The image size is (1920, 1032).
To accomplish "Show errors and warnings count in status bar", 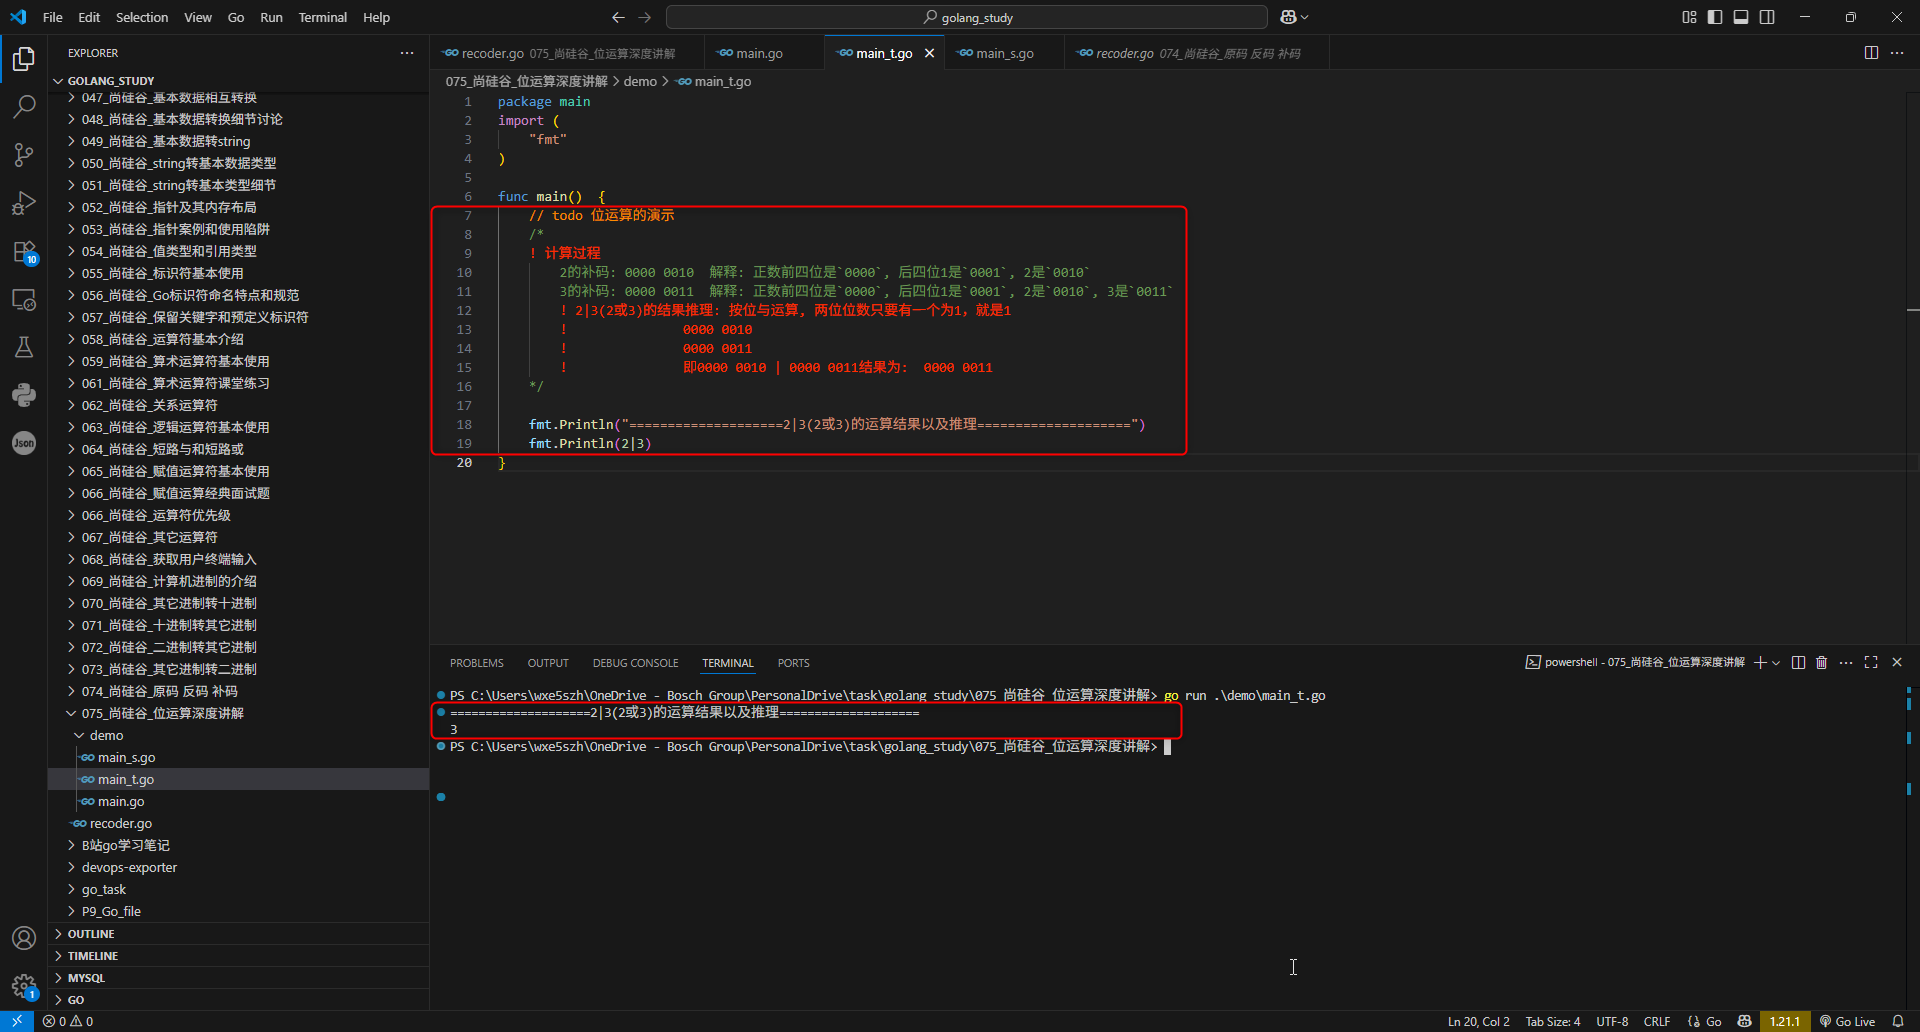I will (68, 1021).
